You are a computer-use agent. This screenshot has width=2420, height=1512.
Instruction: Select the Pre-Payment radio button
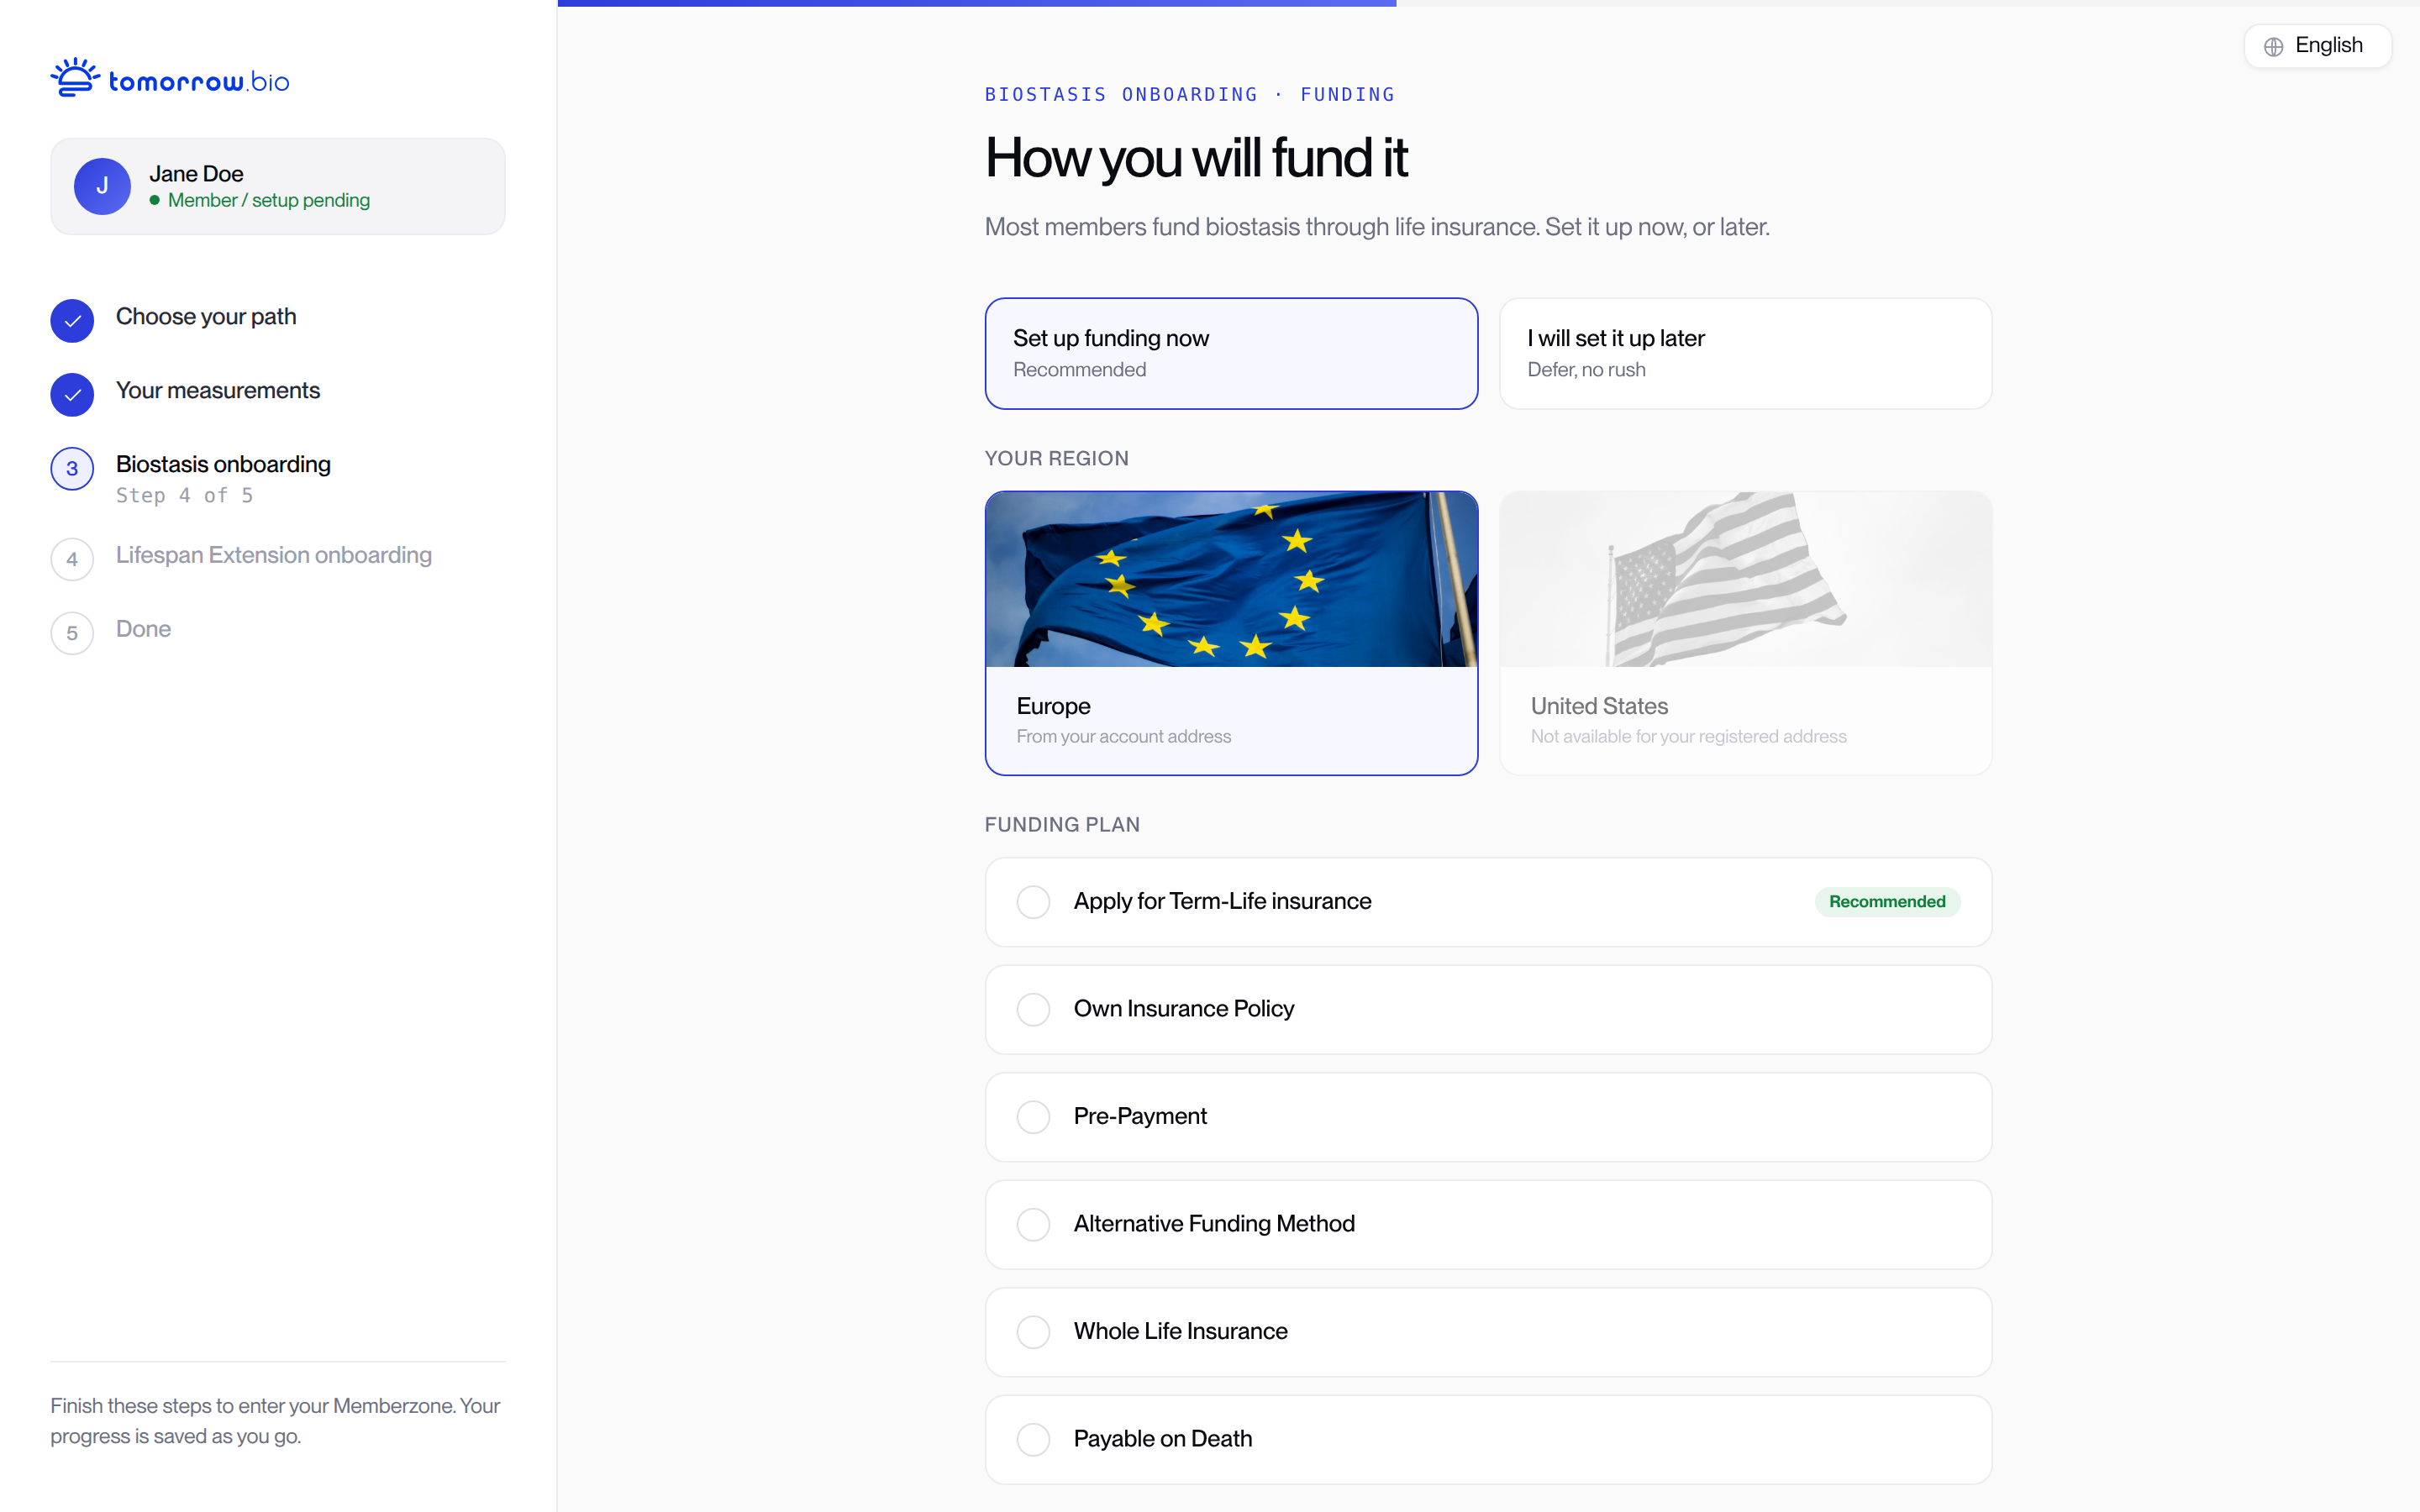point(1033,1117)
